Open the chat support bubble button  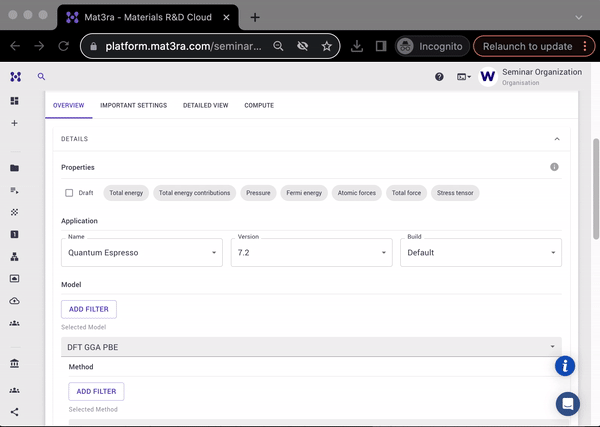(568, 404)
